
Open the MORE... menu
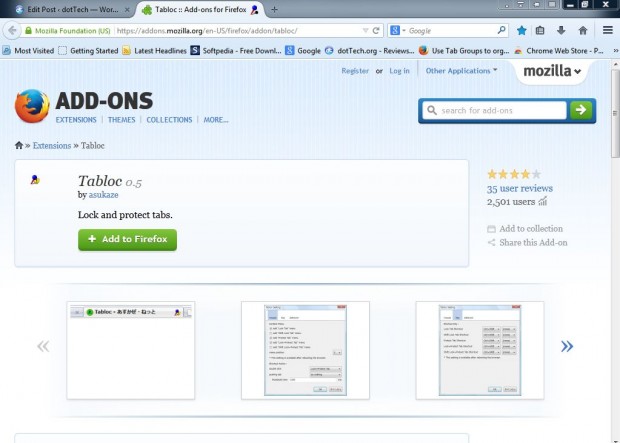[x=216, y=119]
